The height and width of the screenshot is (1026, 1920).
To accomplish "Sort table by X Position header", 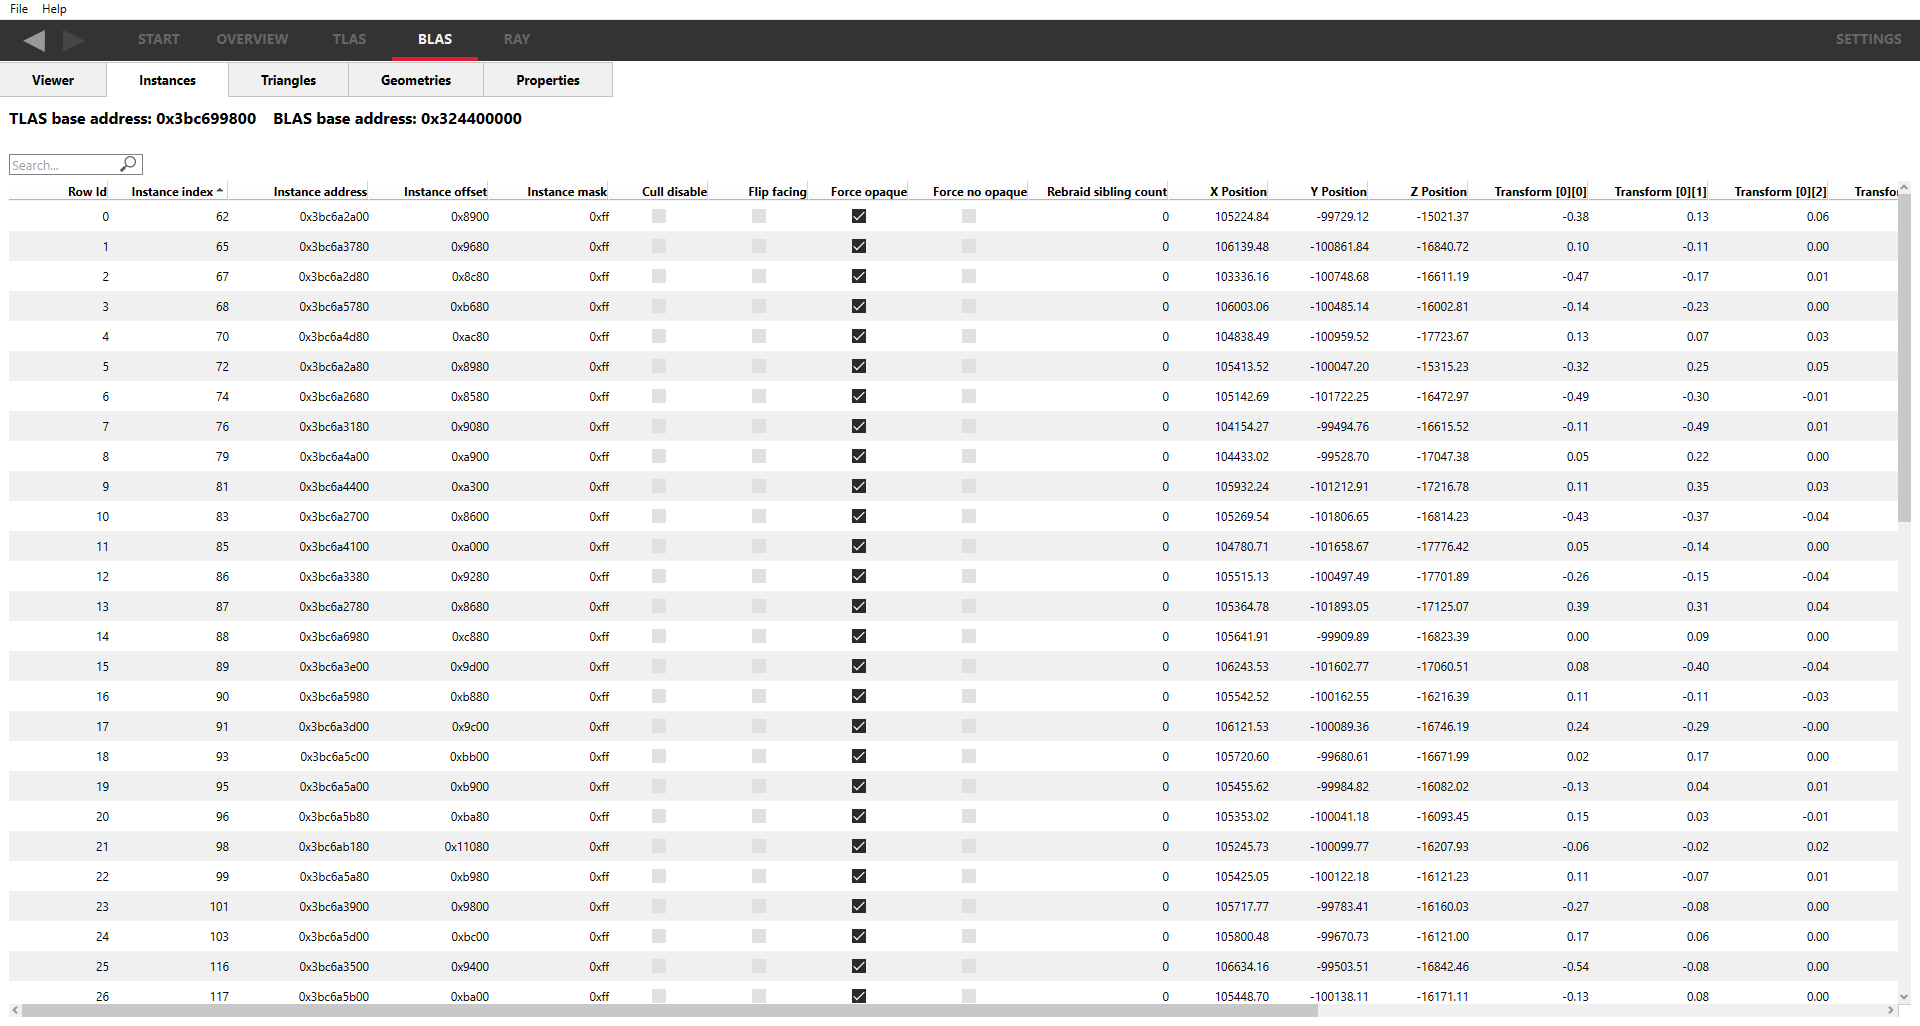I will pos(1238,192).
